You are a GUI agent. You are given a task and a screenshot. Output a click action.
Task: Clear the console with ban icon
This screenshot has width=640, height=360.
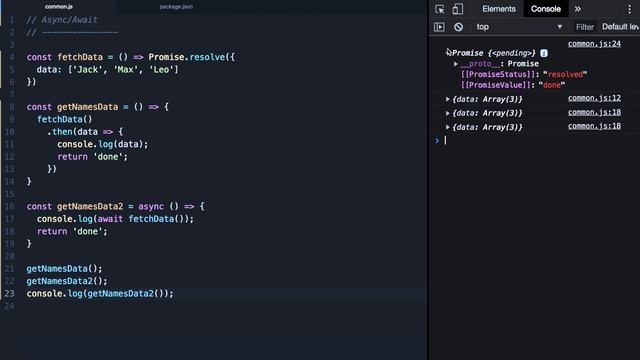point(458,27)
